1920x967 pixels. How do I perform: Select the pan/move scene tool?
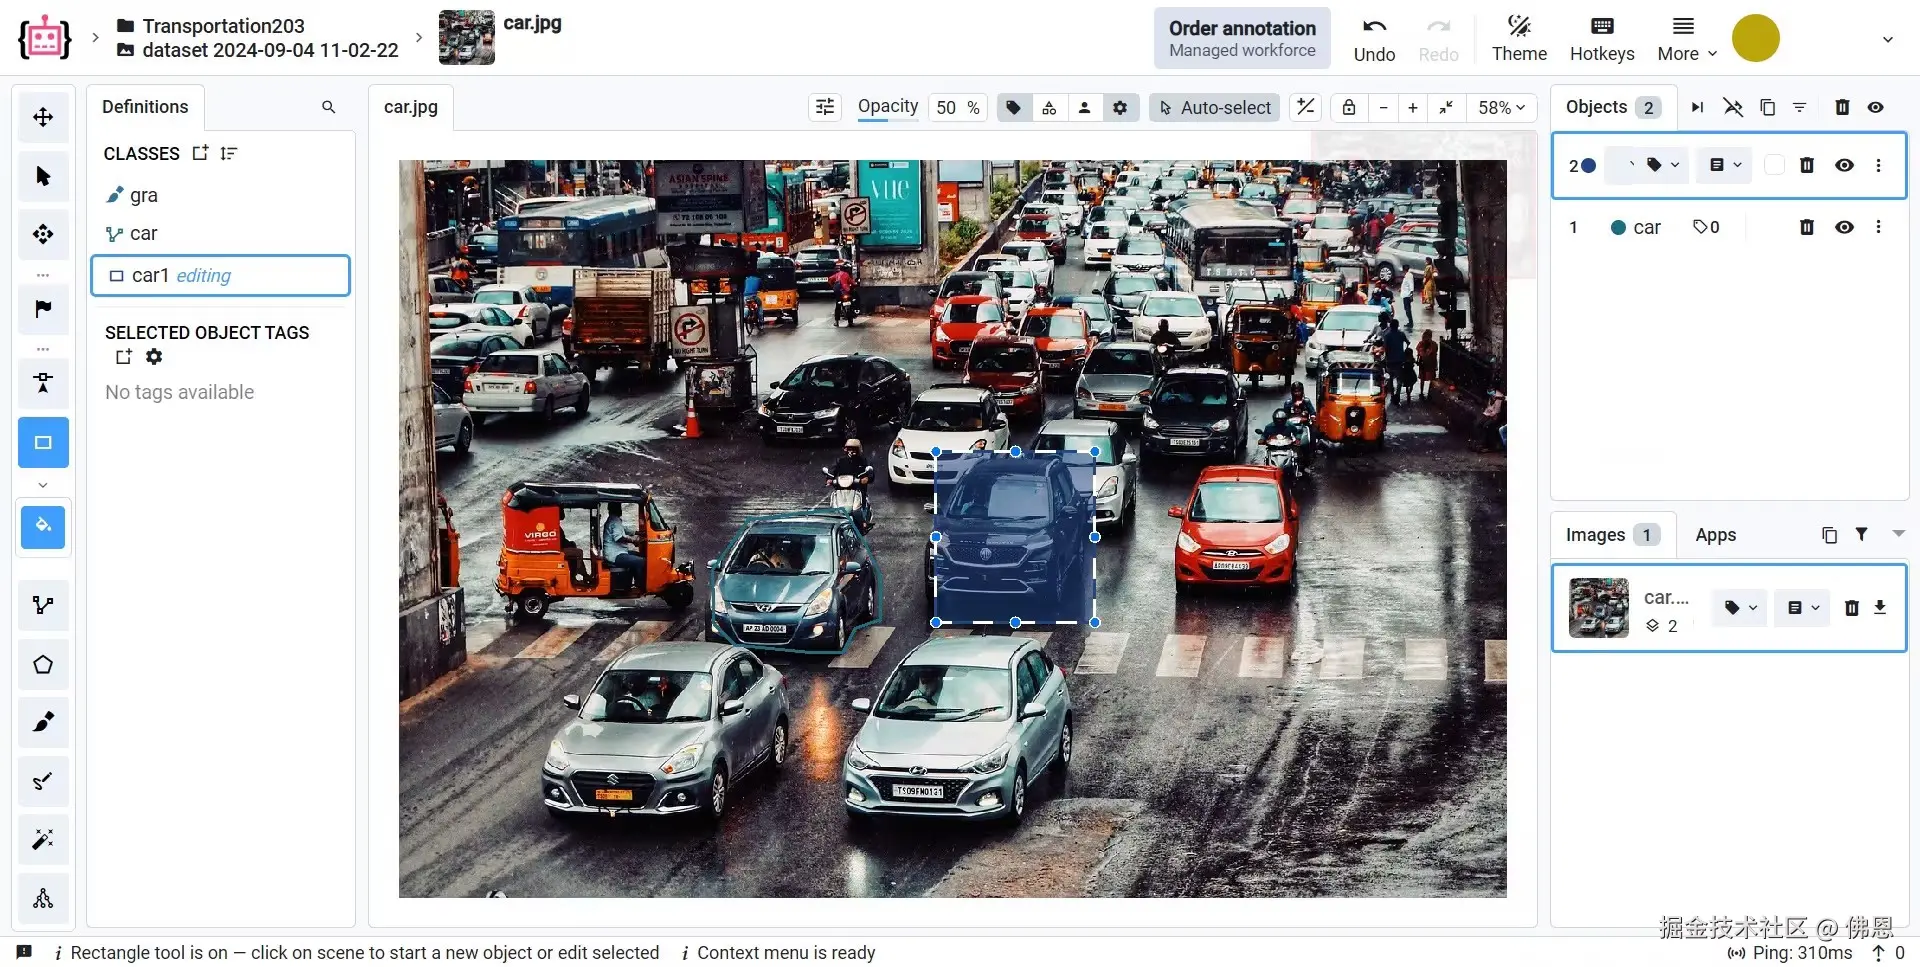click(43, 117)
